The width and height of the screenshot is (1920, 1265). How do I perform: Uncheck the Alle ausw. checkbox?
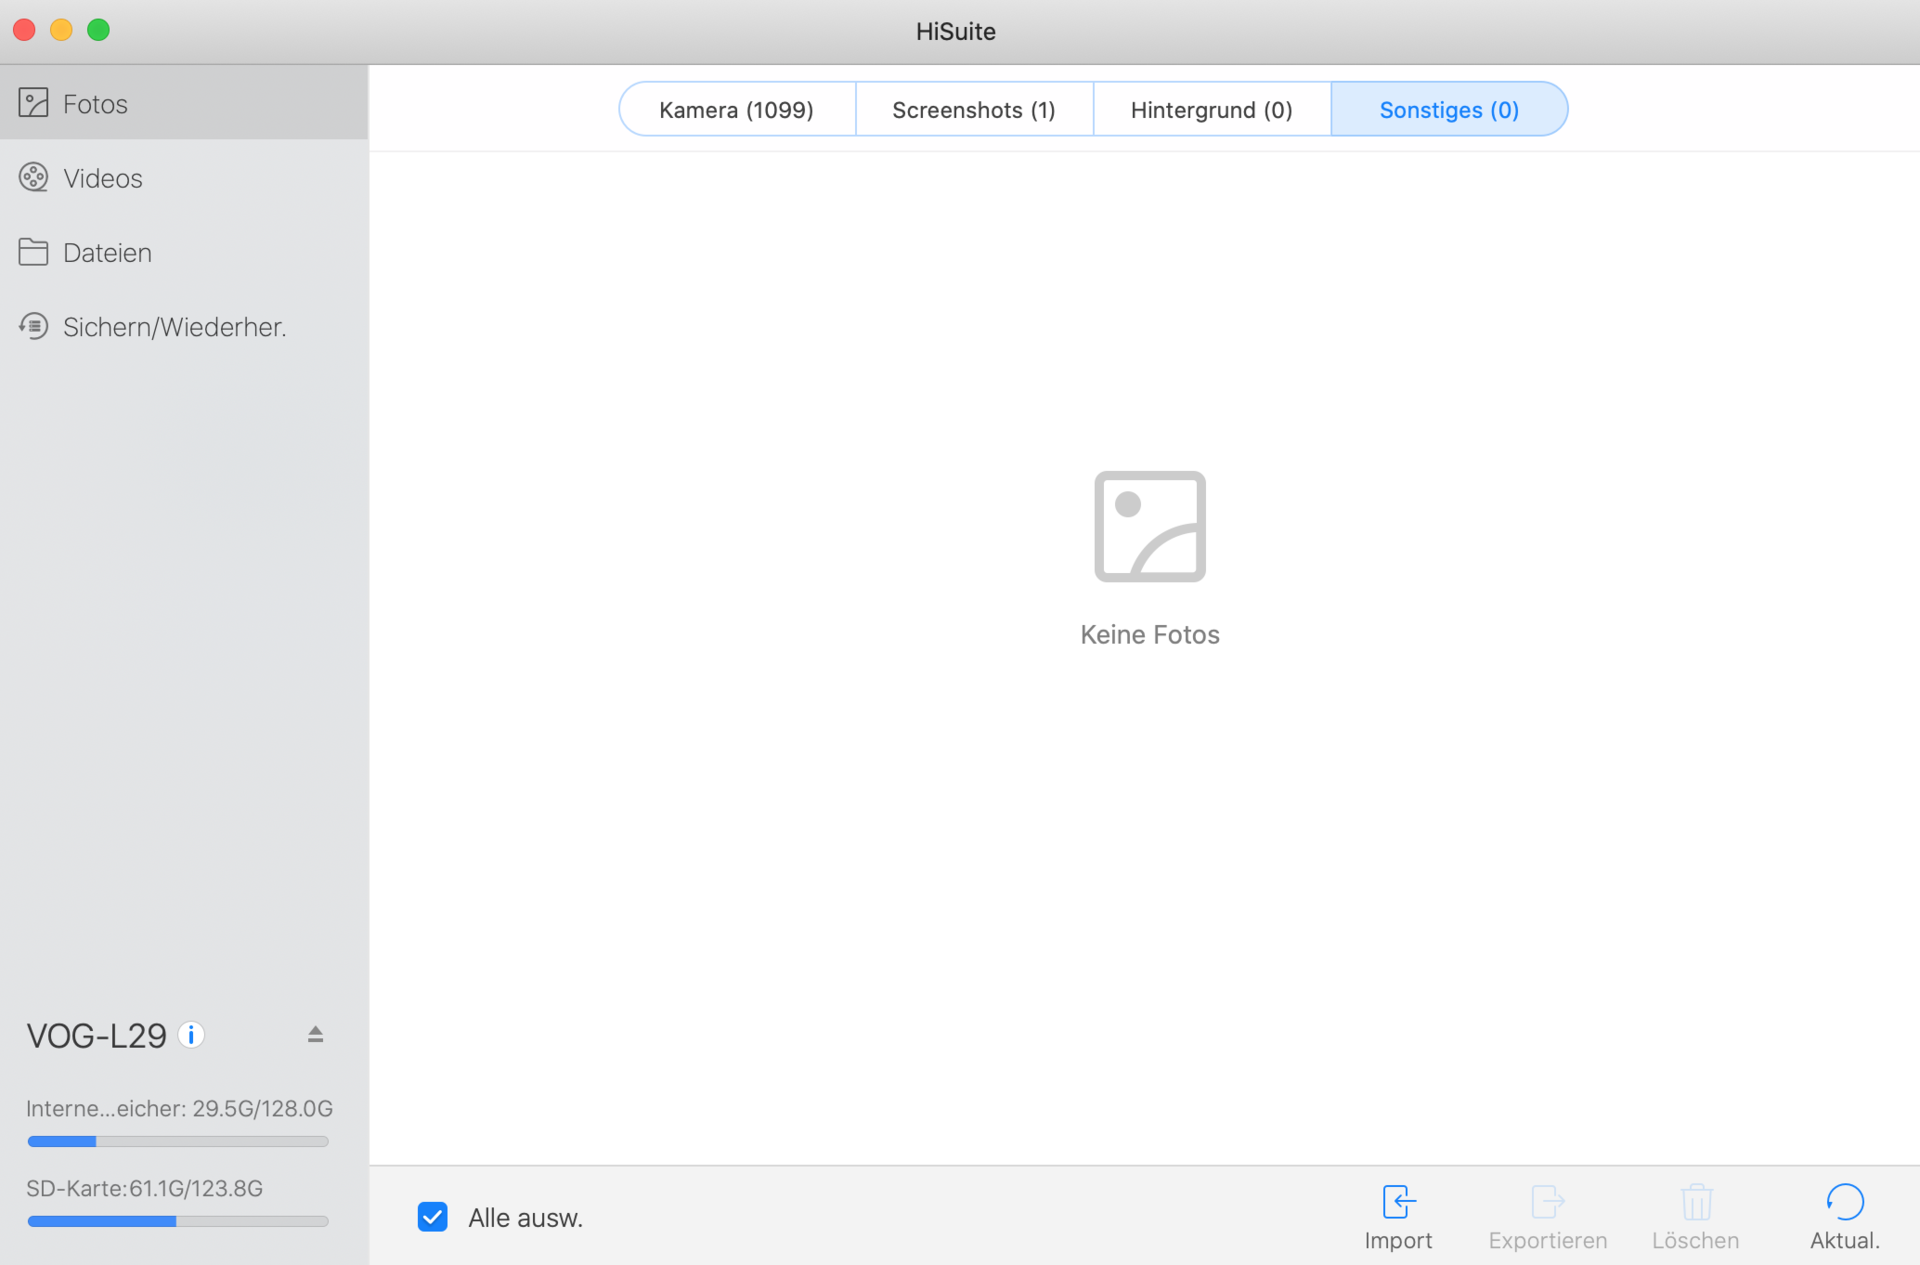pos(433,1217)
